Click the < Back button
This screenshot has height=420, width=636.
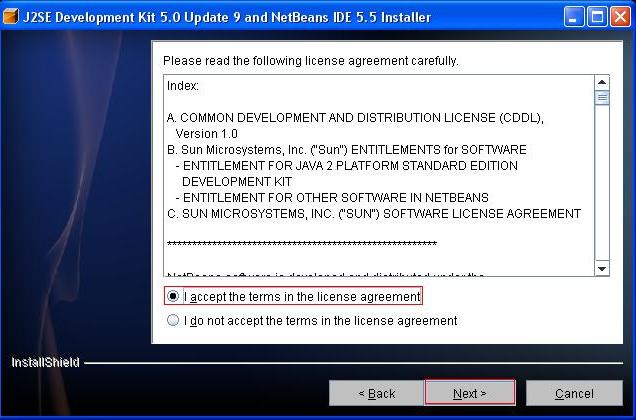[376, 393]
